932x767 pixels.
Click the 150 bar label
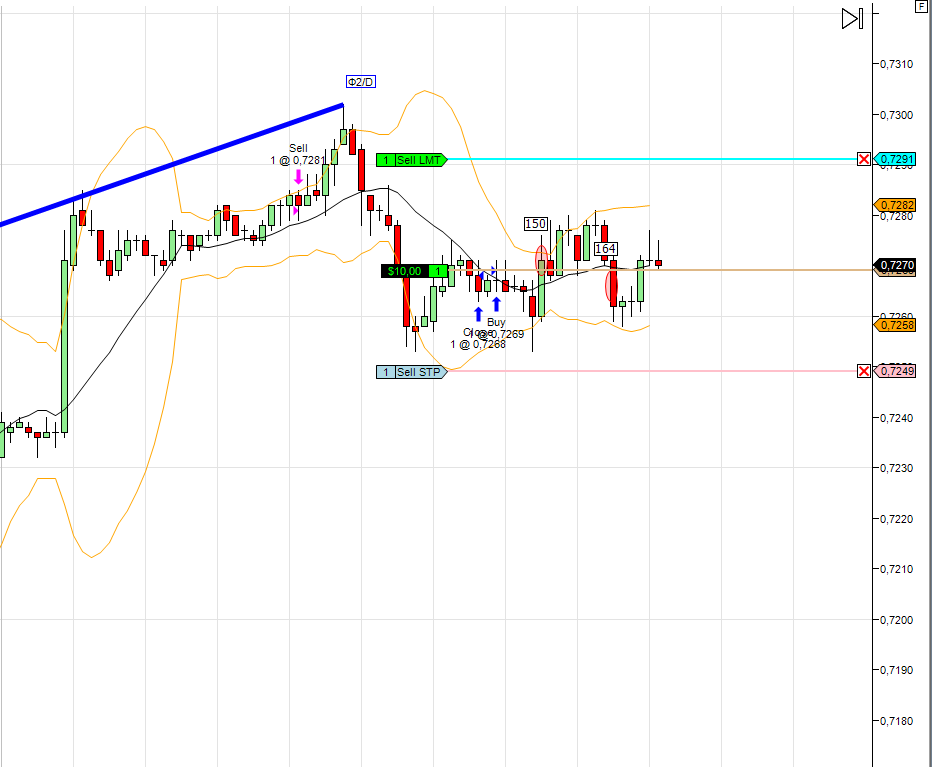click(536, 224)
